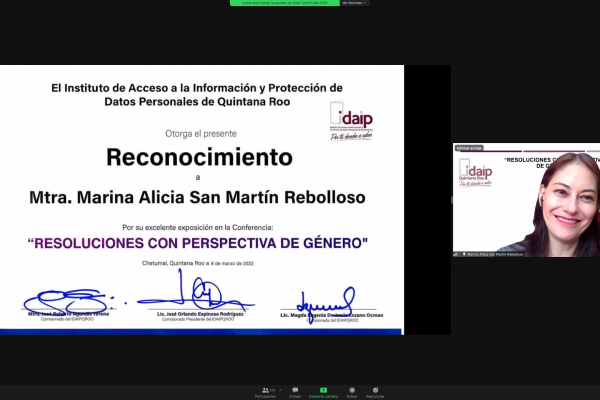Click the idaip logo on the certificate
The height and width of the screenshot is (400, 600).
pyautogui.click(x=351, y=121)
